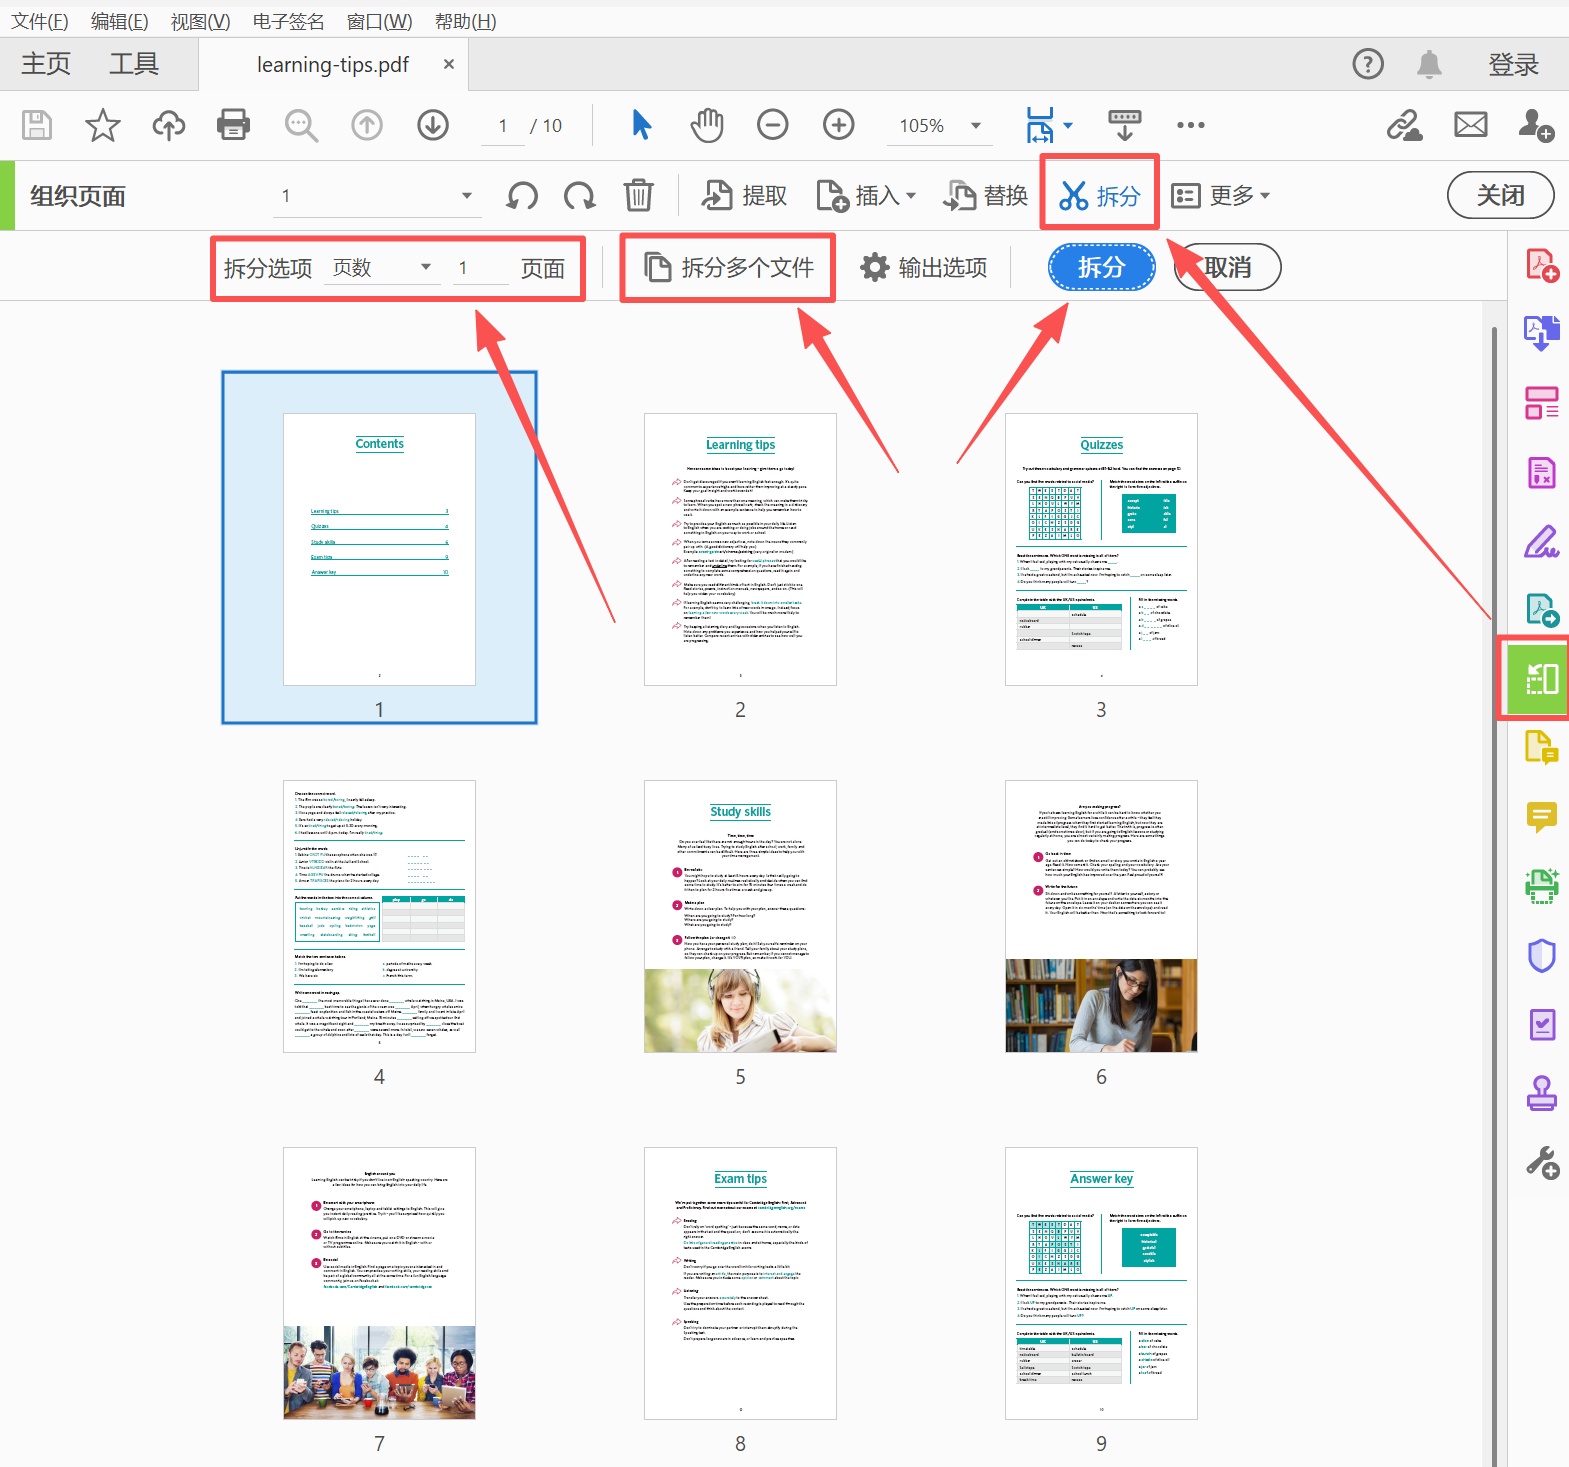Screen dimensions: 1569x1467
Task: Select page 5 Study skills thumbnail
Action: pyautogui.click(x=740, y=916)
